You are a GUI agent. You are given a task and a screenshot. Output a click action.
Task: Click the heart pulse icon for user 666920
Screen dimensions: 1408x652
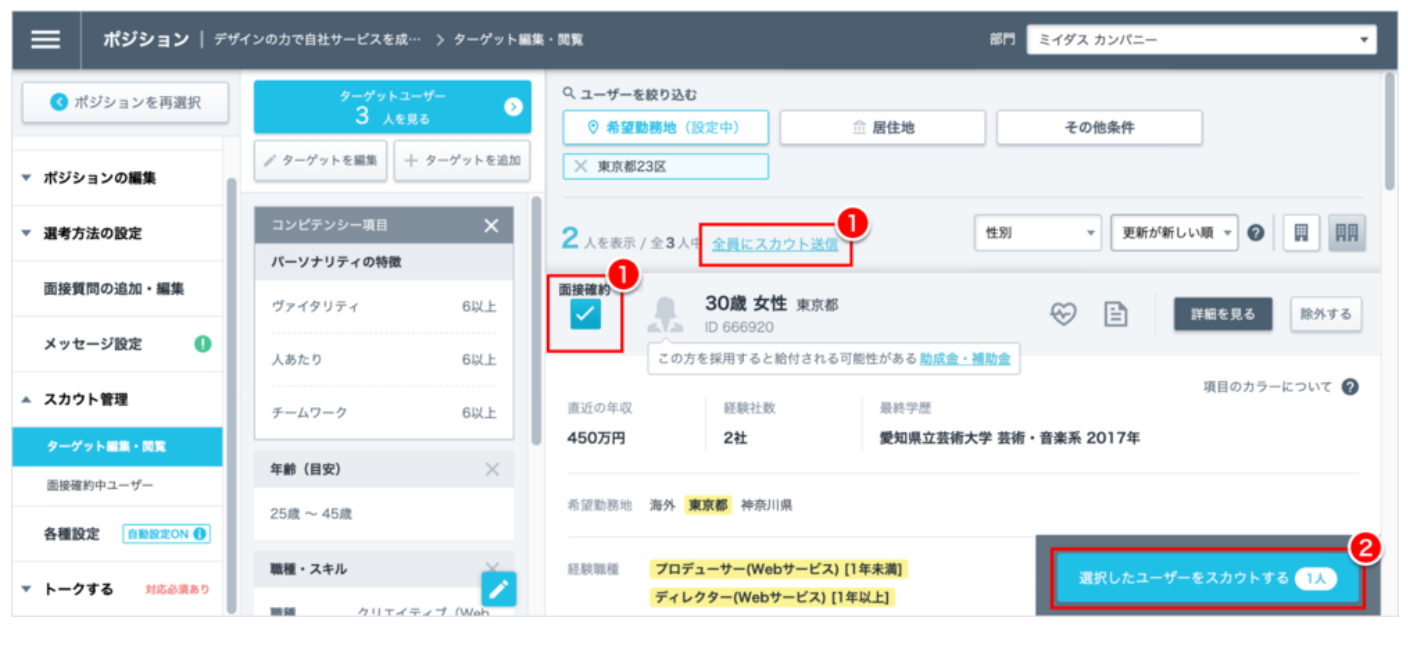click(1062, 314)
